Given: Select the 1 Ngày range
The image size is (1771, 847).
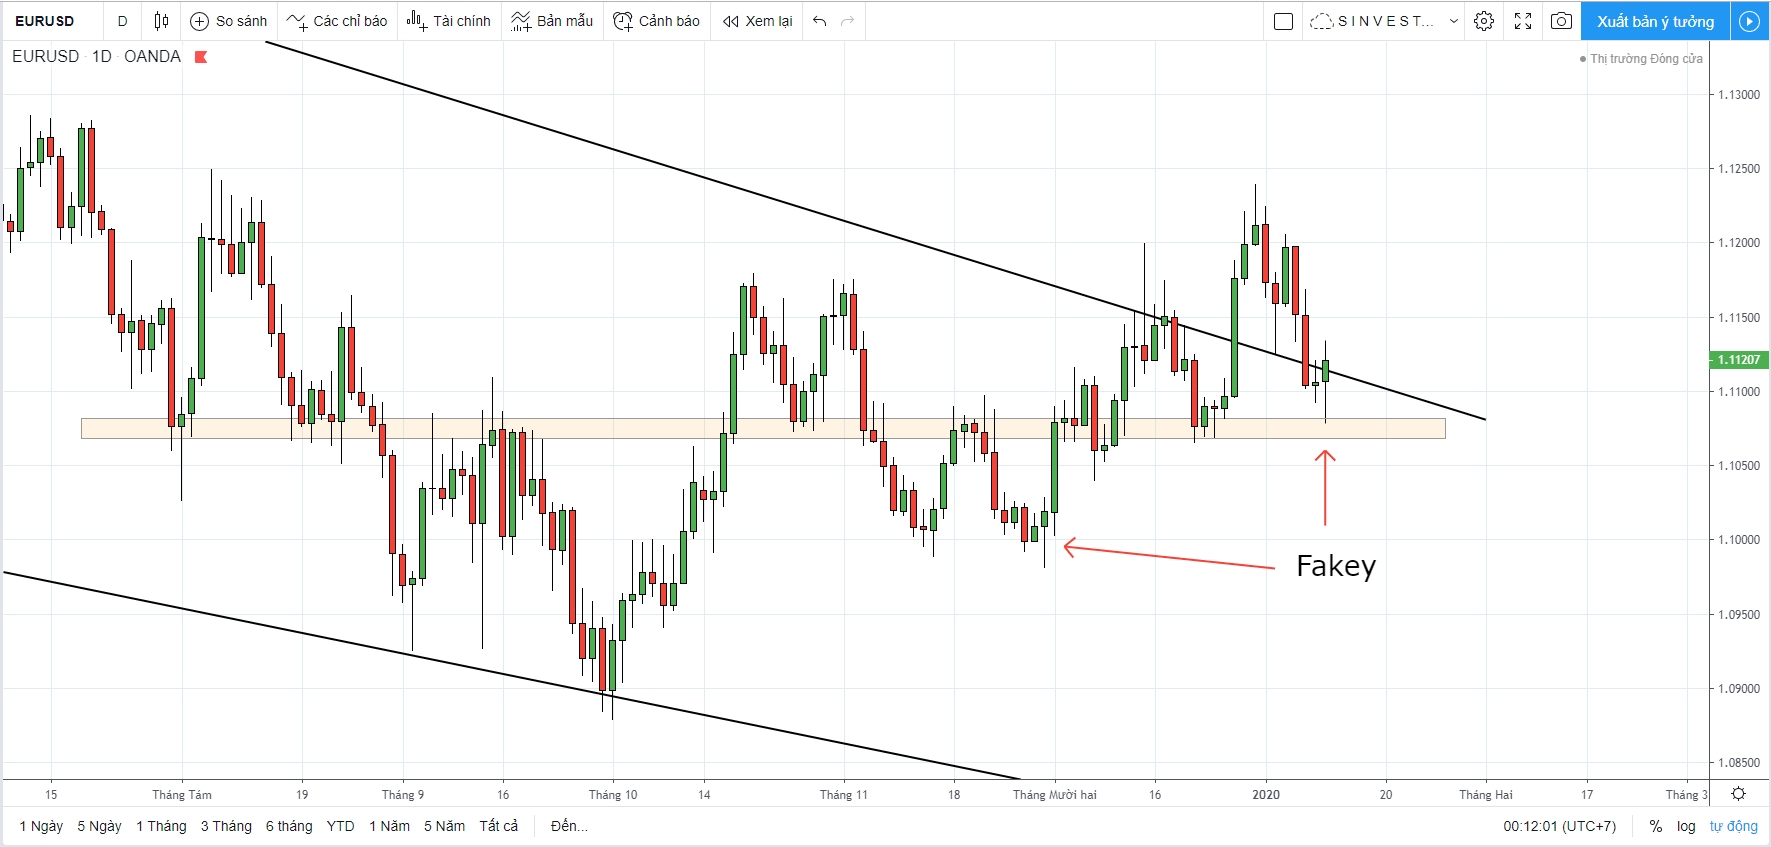Looking at the screenshot, I should pos(41,826).
